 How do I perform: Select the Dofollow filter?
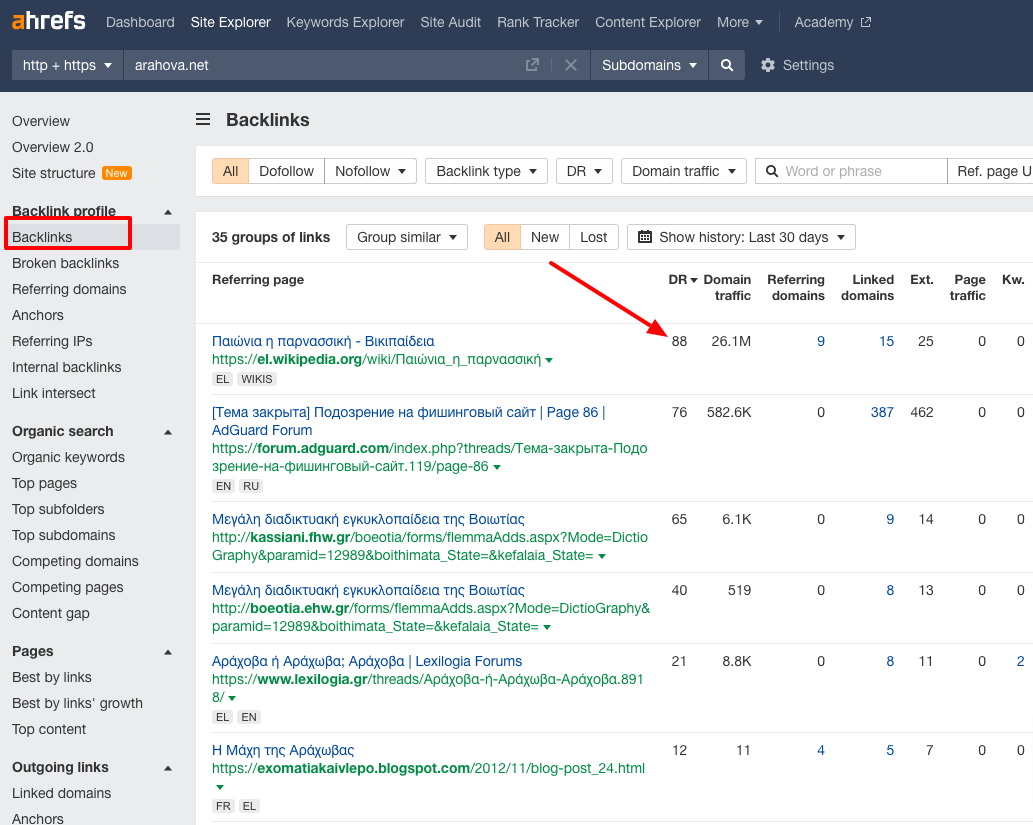pyautogui.click(x=286, y=171)
